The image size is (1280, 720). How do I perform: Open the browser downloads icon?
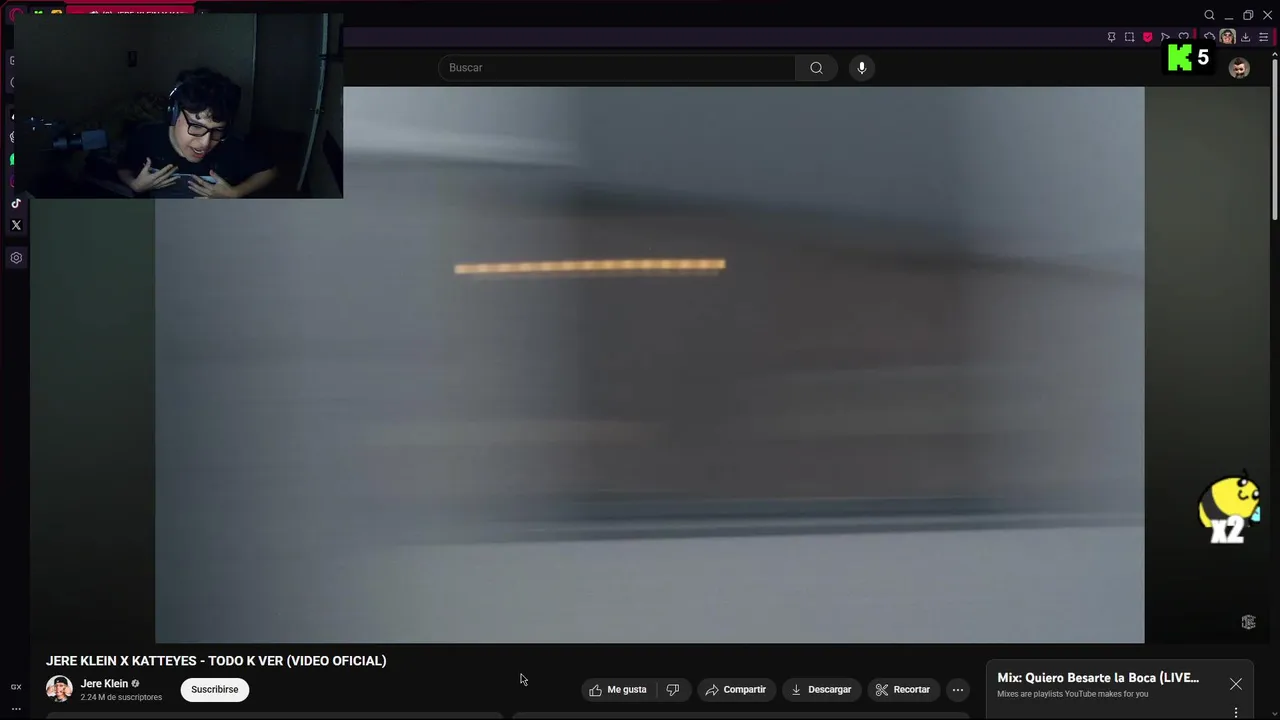point(1245,37)
